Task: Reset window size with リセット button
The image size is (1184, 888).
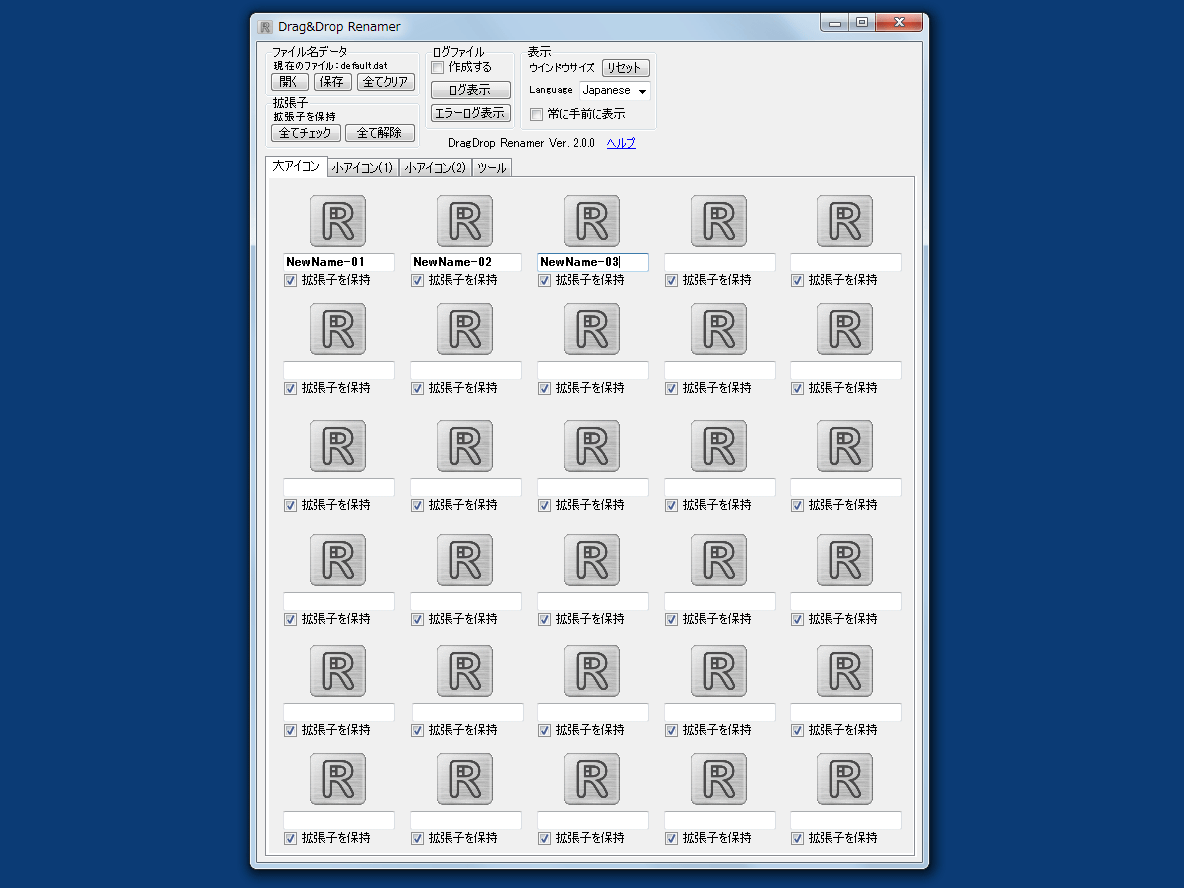Action: point(625,68)
